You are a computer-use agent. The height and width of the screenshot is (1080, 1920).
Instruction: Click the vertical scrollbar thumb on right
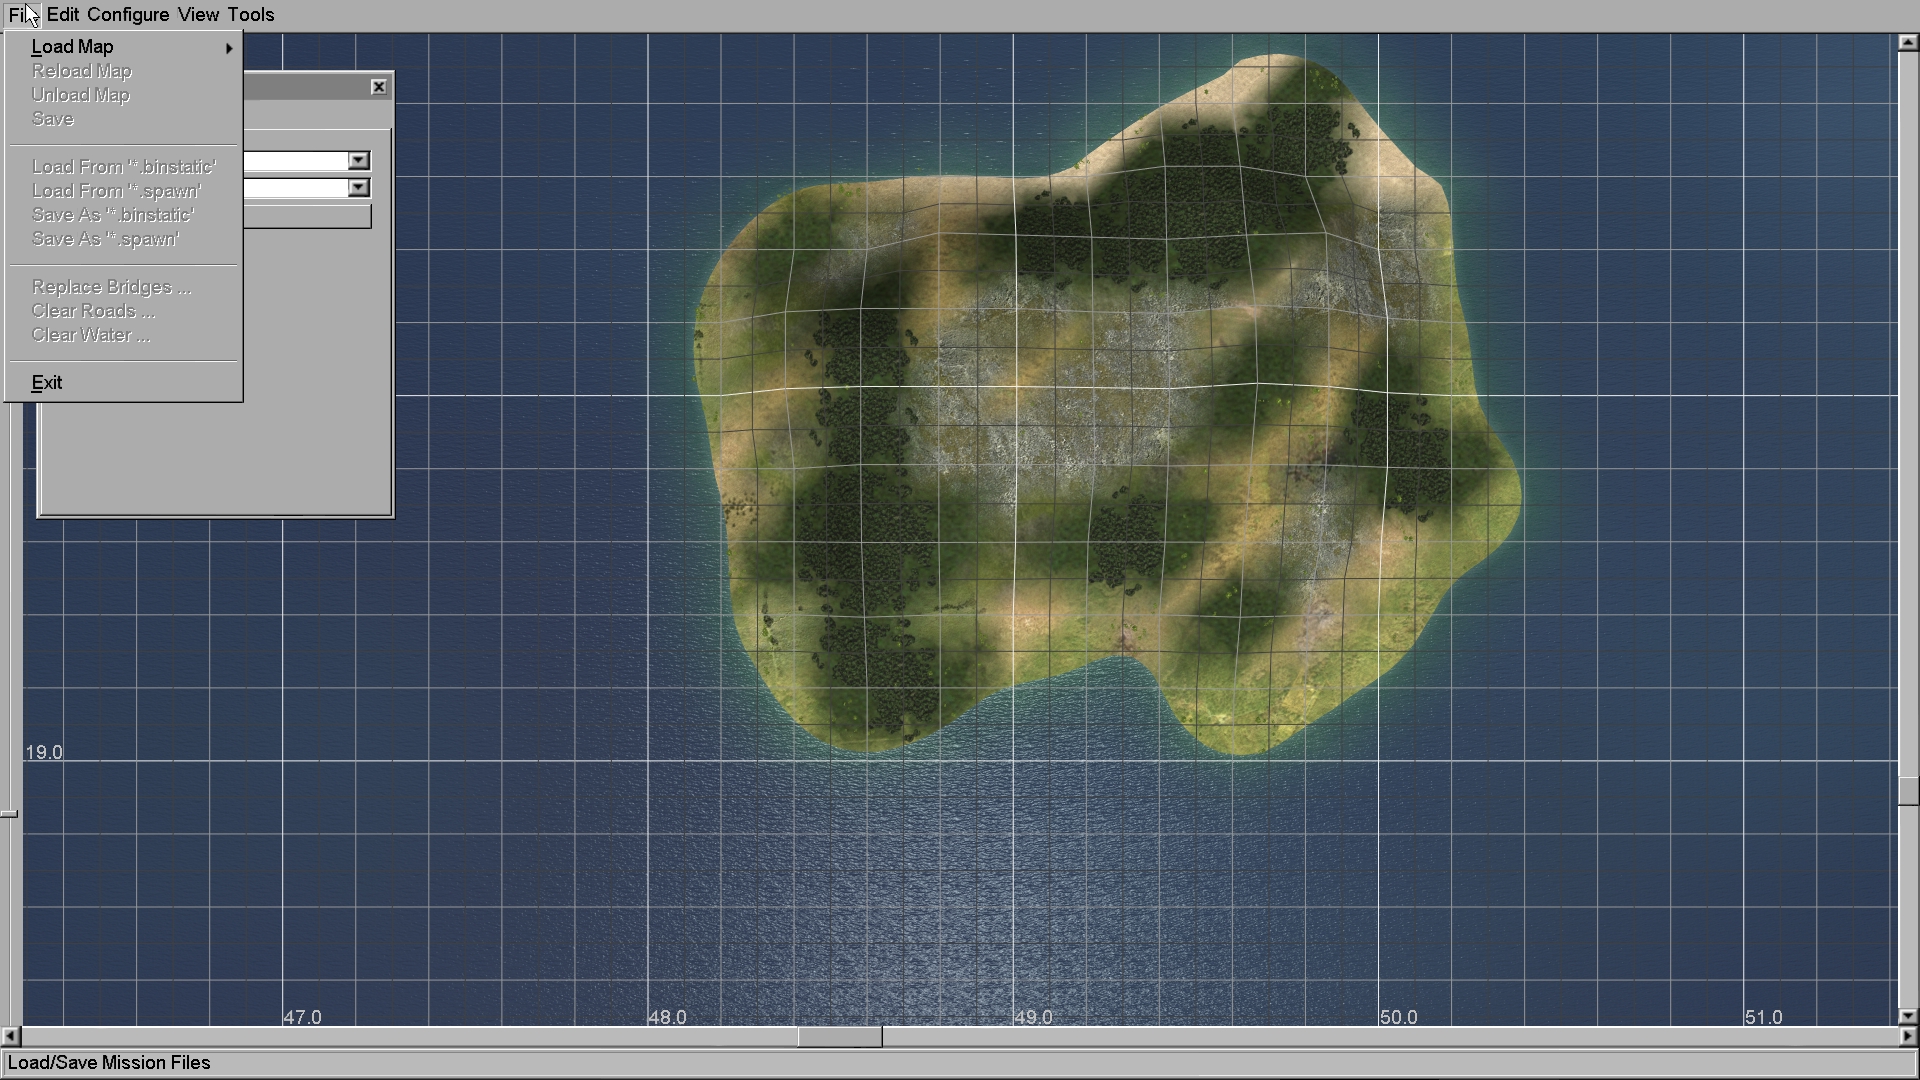coord(1908,790)
